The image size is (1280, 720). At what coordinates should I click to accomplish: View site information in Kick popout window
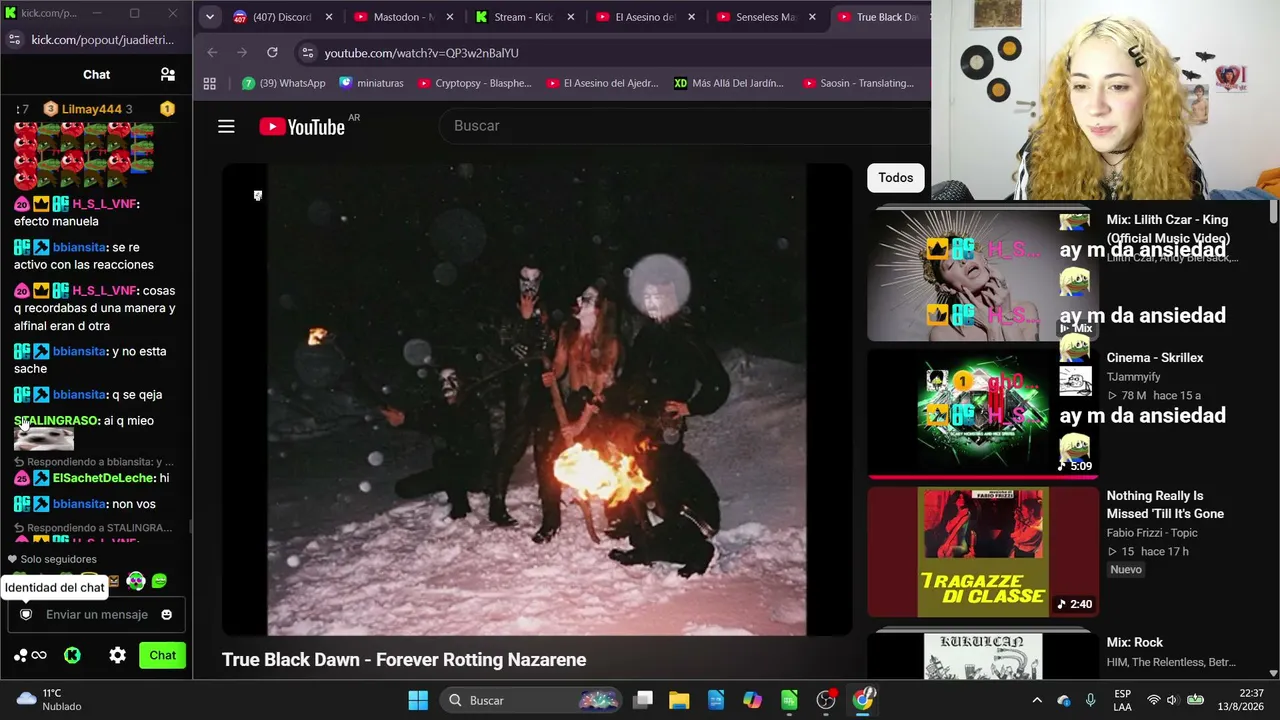14,40
